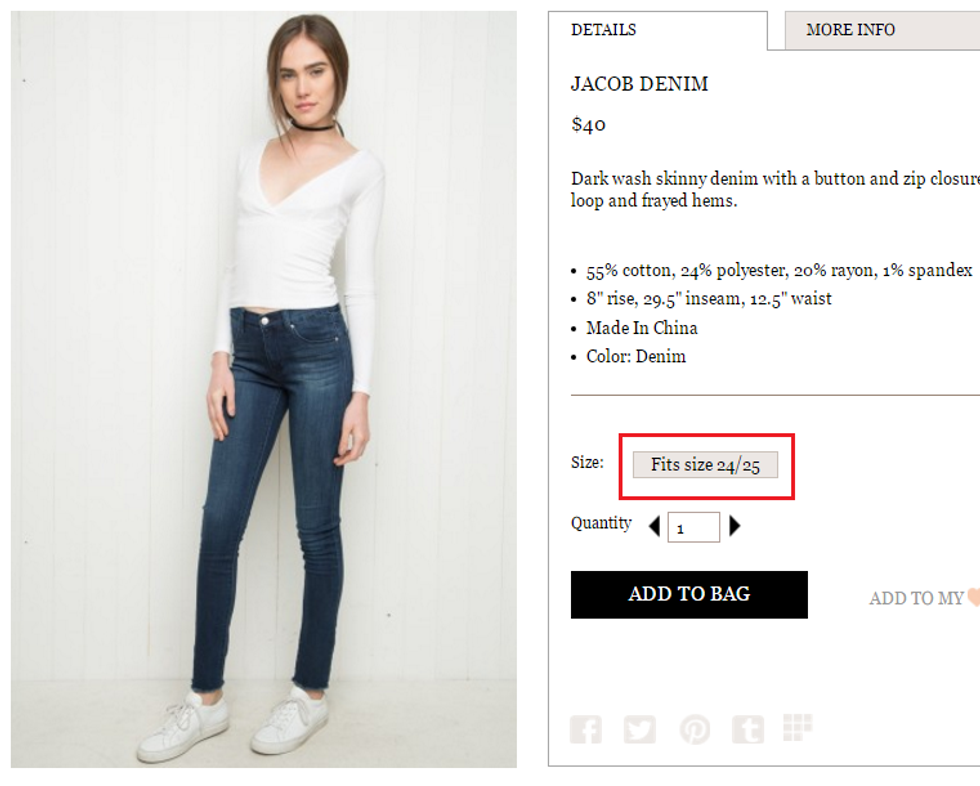Decrease quantity with left arrow
Screen dimensions: 980x786
point(654,526)
